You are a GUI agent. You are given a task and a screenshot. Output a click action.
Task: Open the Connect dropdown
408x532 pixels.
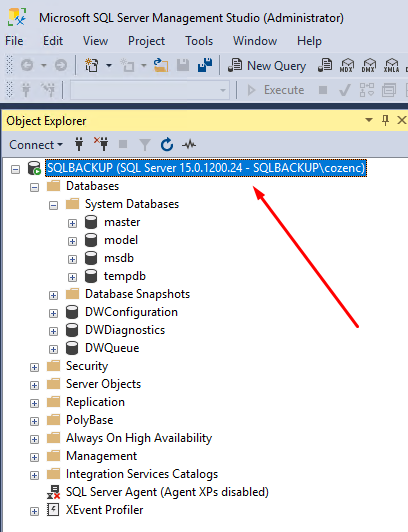pyautogui.click(x=36, y=145)
